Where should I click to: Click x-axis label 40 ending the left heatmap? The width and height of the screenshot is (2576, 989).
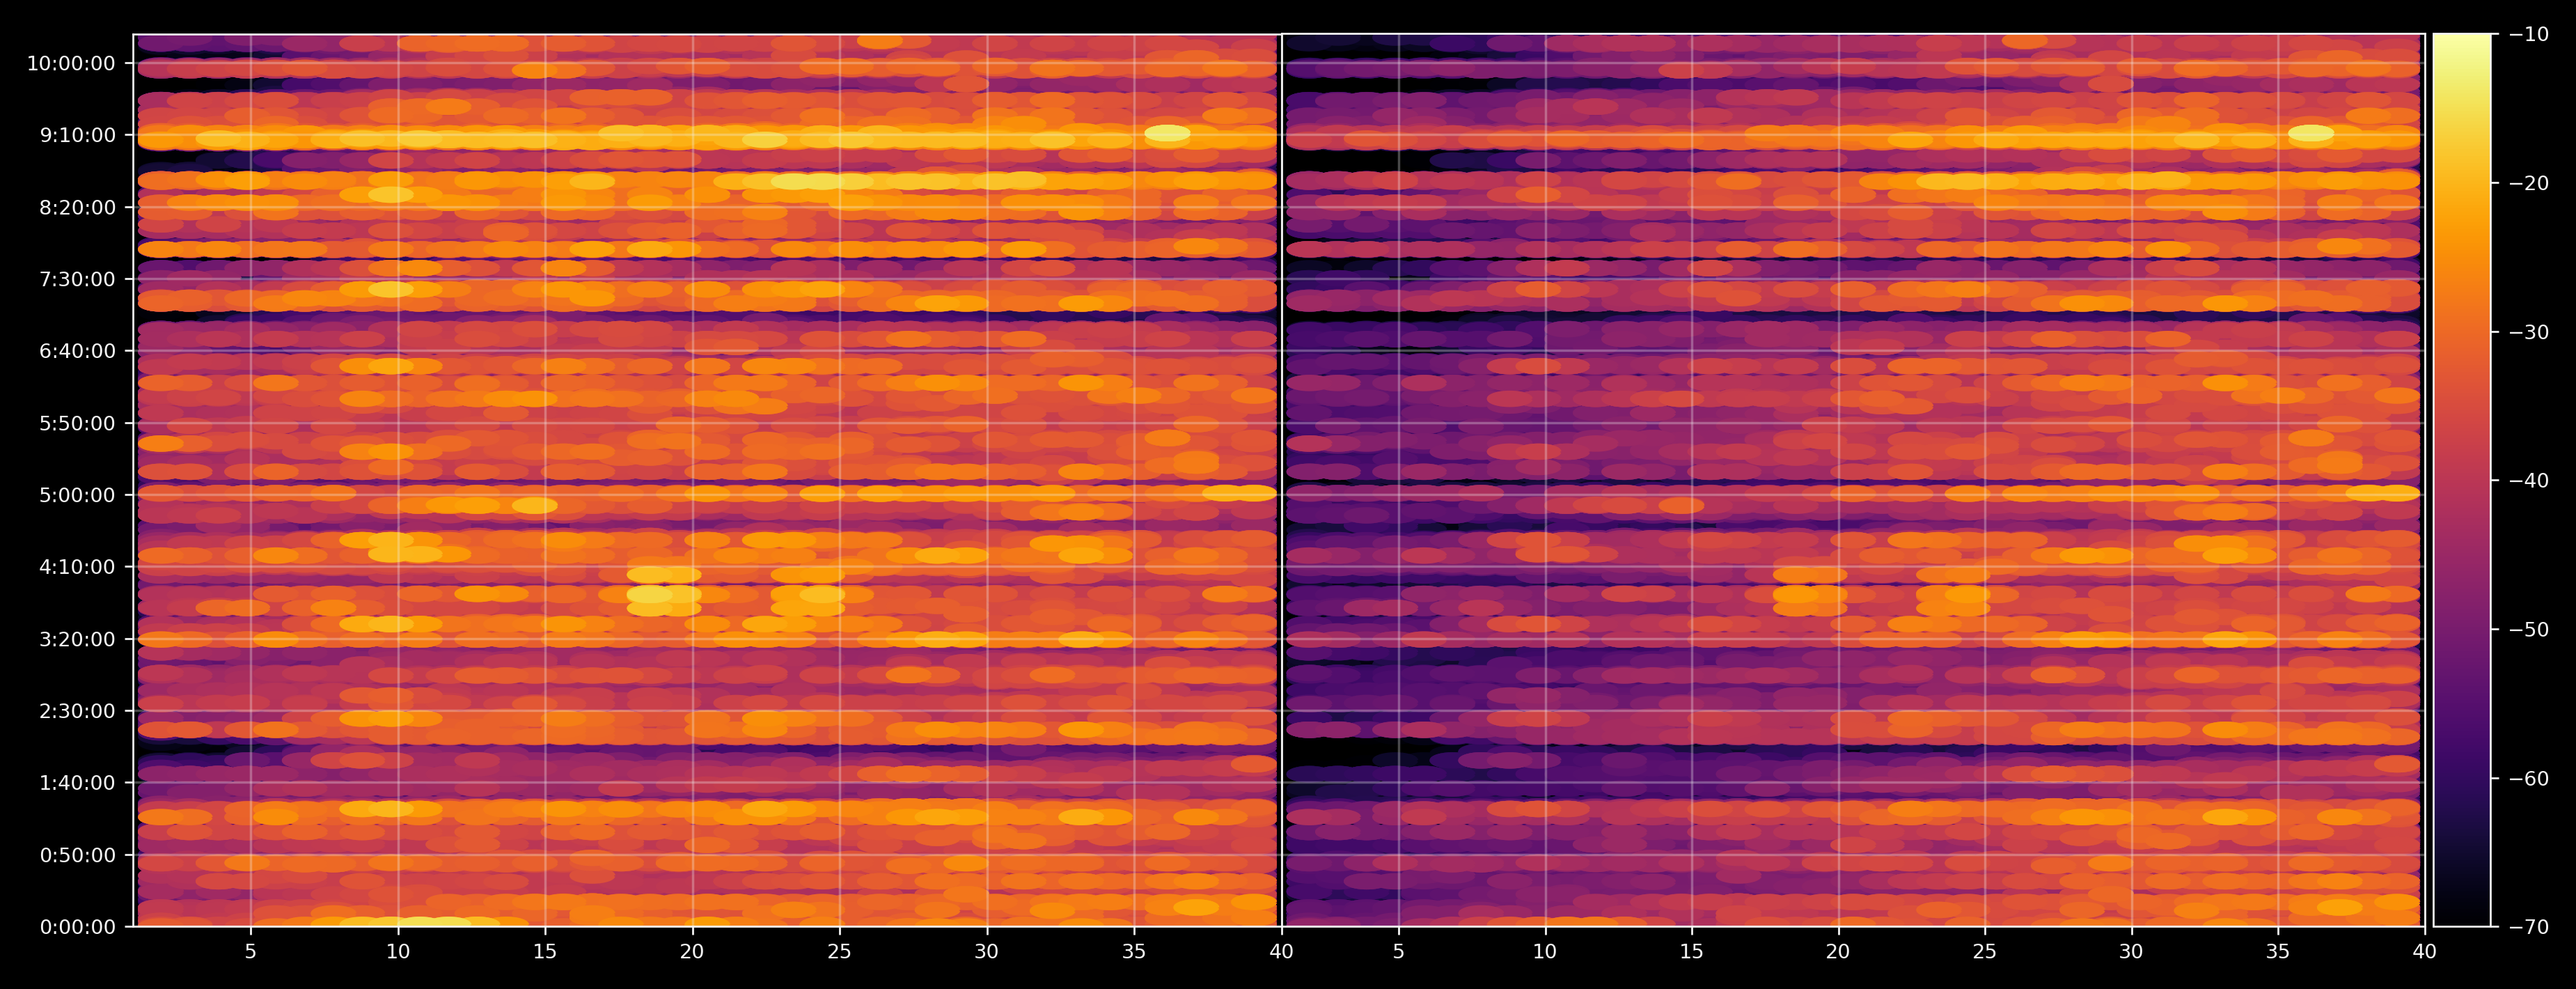[x=1281, y=952]
